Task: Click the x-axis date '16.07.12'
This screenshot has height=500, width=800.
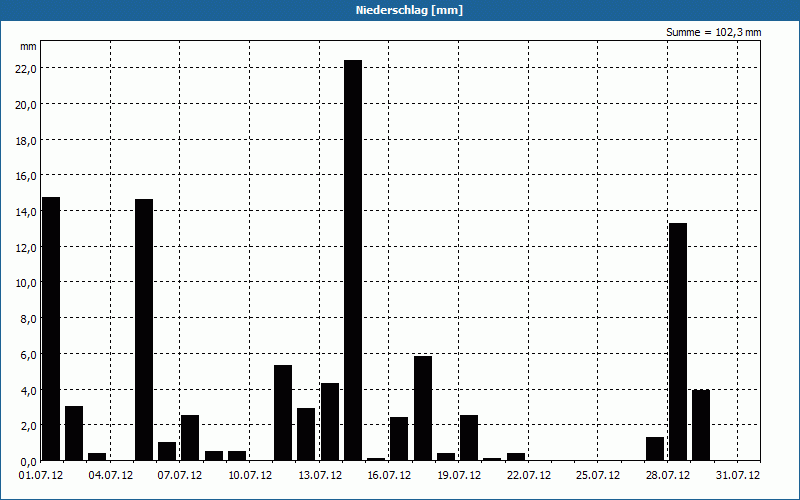Action: coord(389,476)
